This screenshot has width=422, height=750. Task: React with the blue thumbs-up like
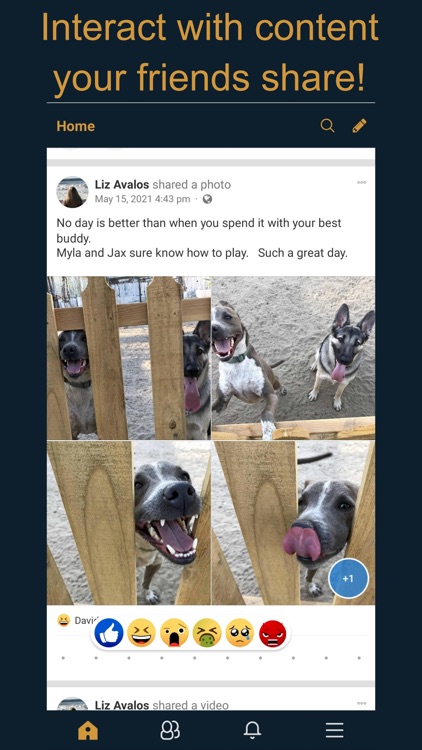[109, 633]
